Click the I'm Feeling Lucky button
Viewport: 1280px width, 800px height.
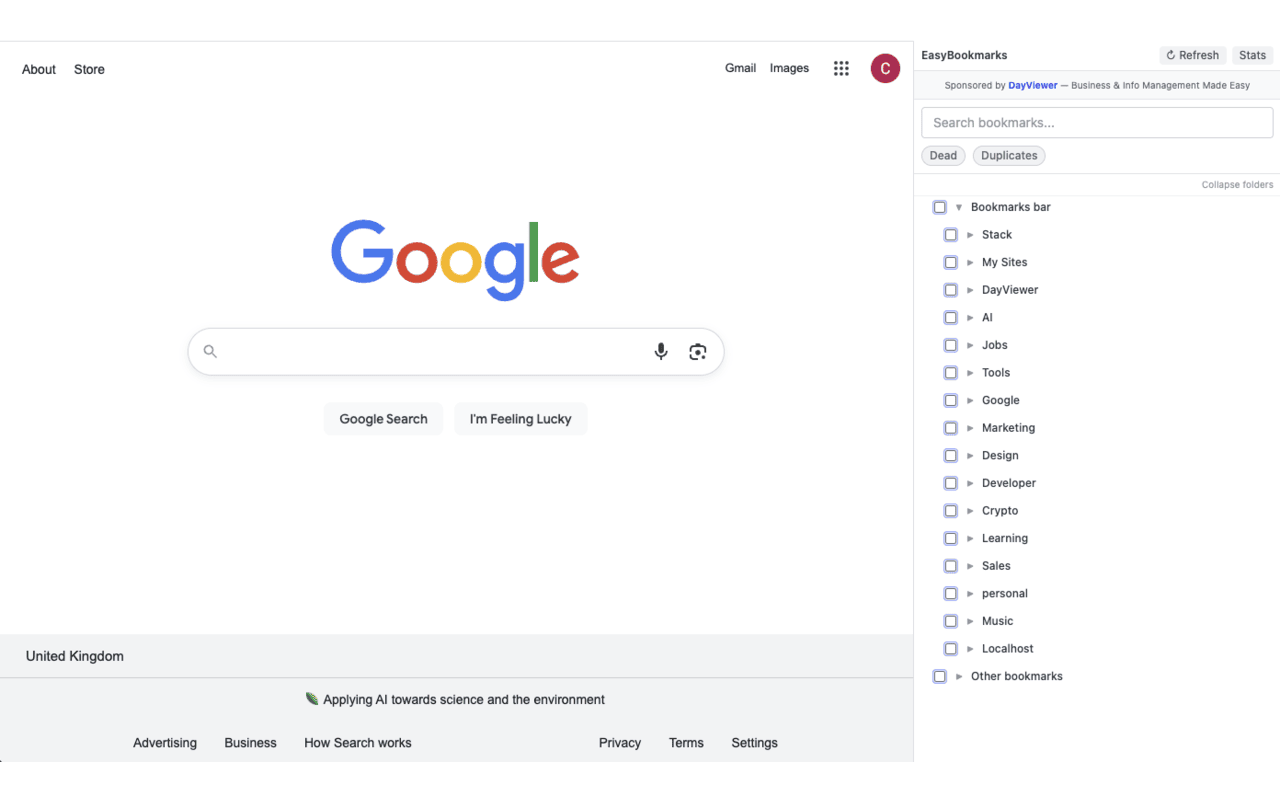[x=521, y=419]
